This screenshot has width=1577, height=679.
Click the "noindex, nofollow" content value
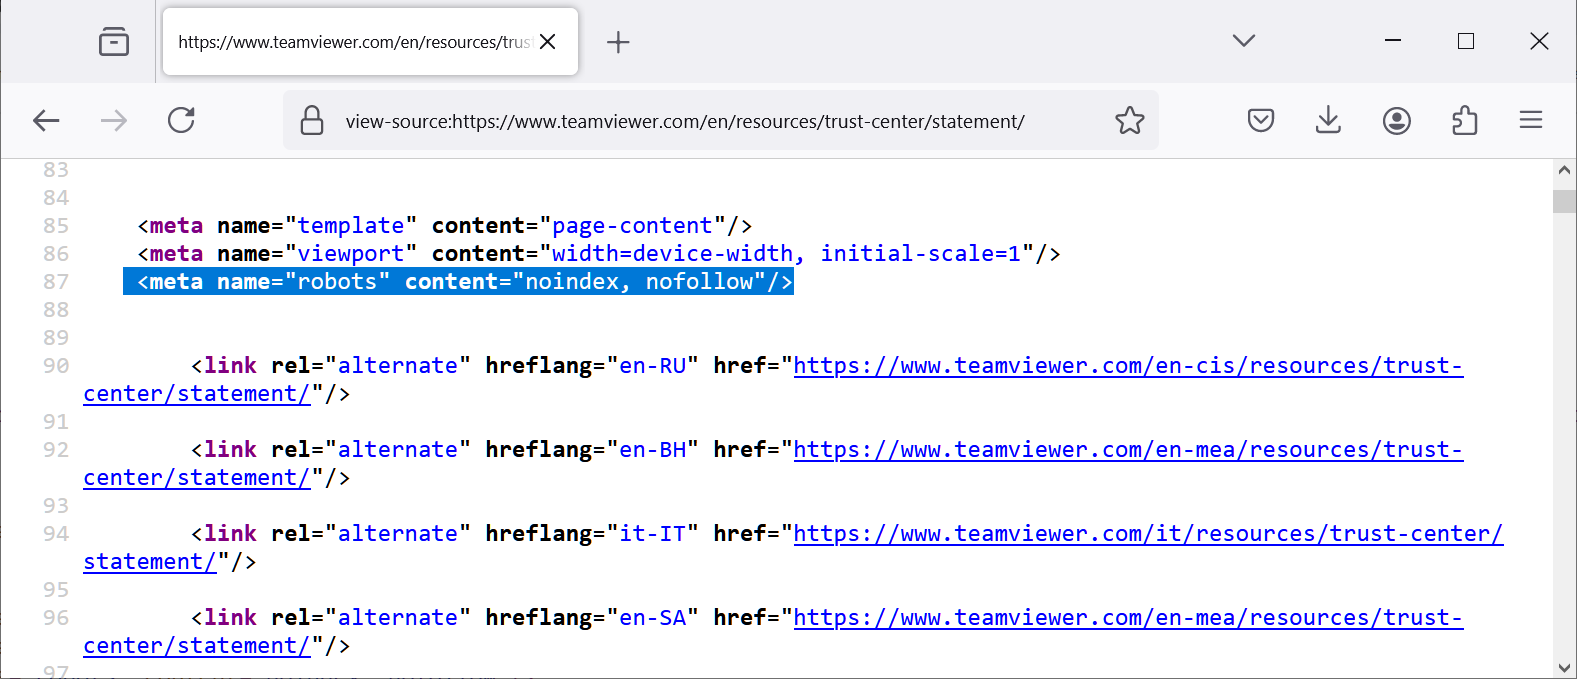639,282
